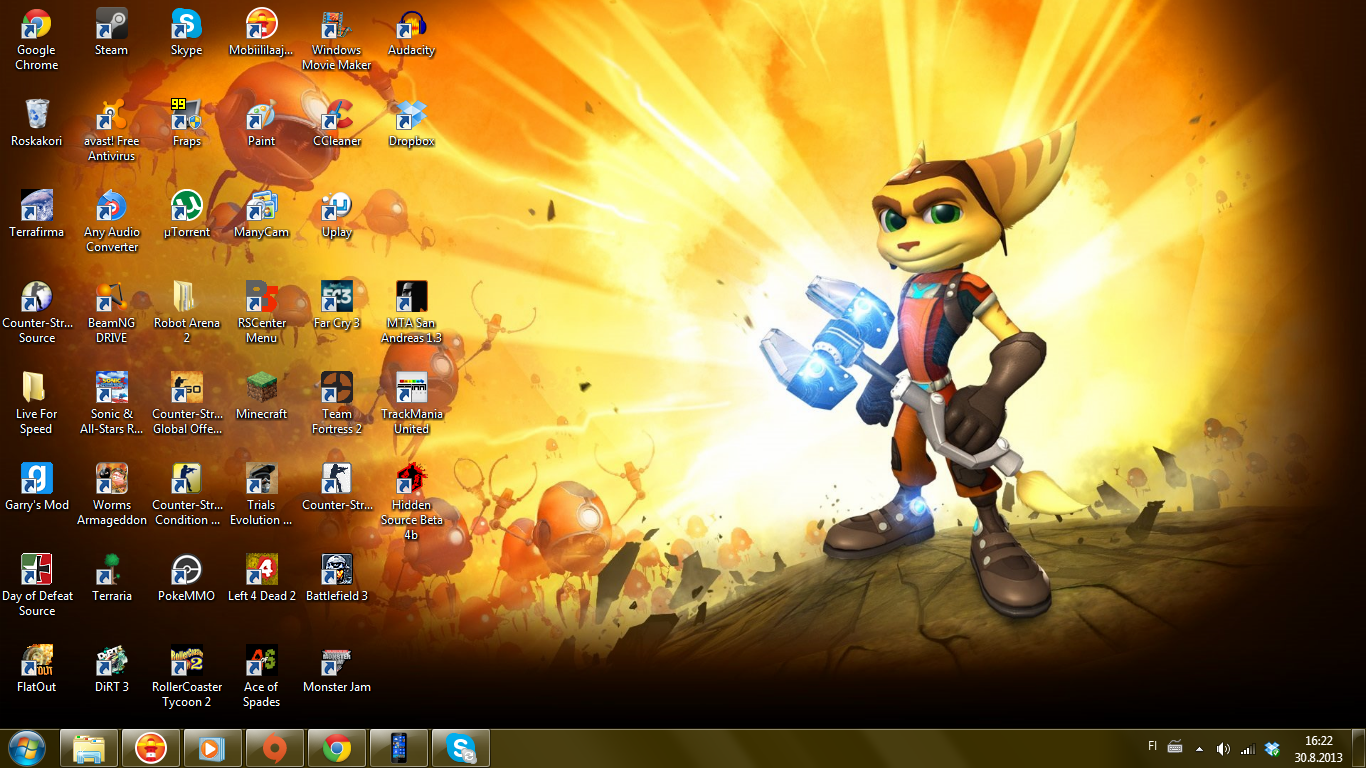1366x768 pixels.
Task: Select the Hidden Source Beta 4b shortcut
Action: 411,502
